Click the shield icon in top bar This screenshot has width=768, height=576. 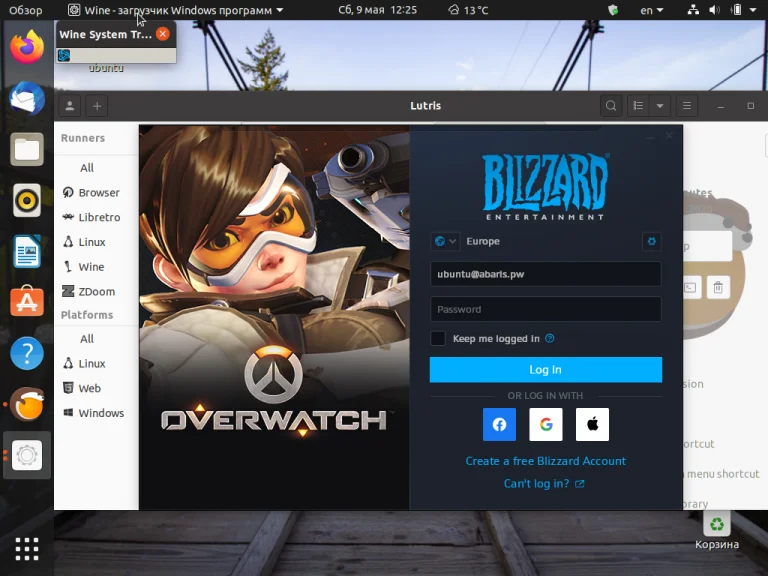tap(613, 10)
